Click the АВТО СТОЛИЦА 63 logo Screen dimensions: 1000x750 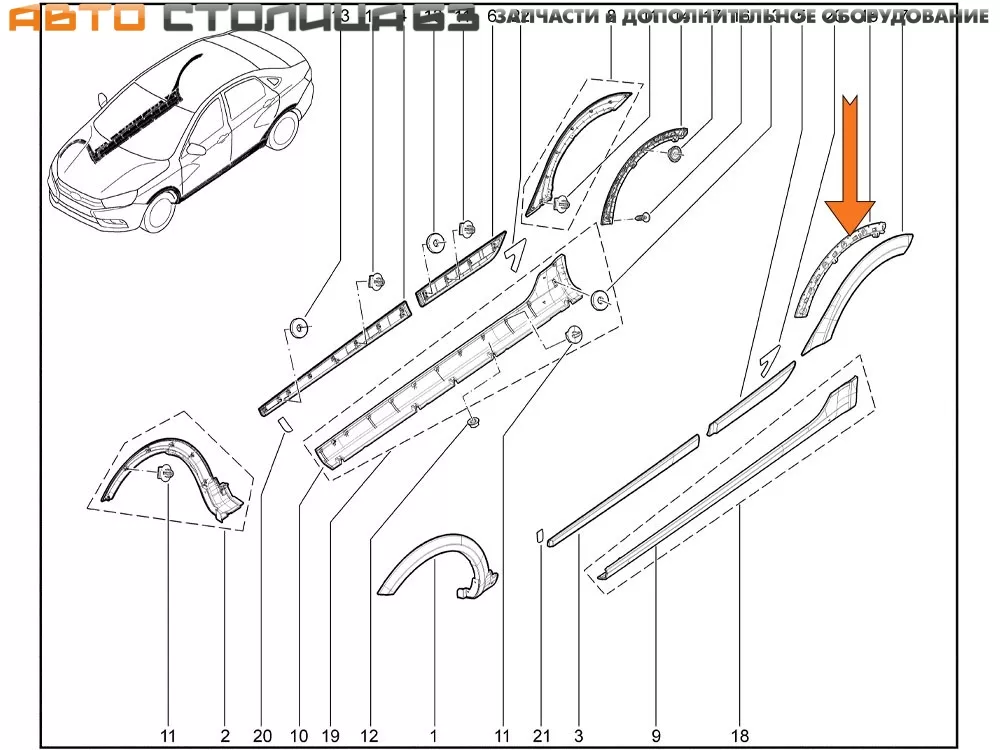[x=240, y=17]
